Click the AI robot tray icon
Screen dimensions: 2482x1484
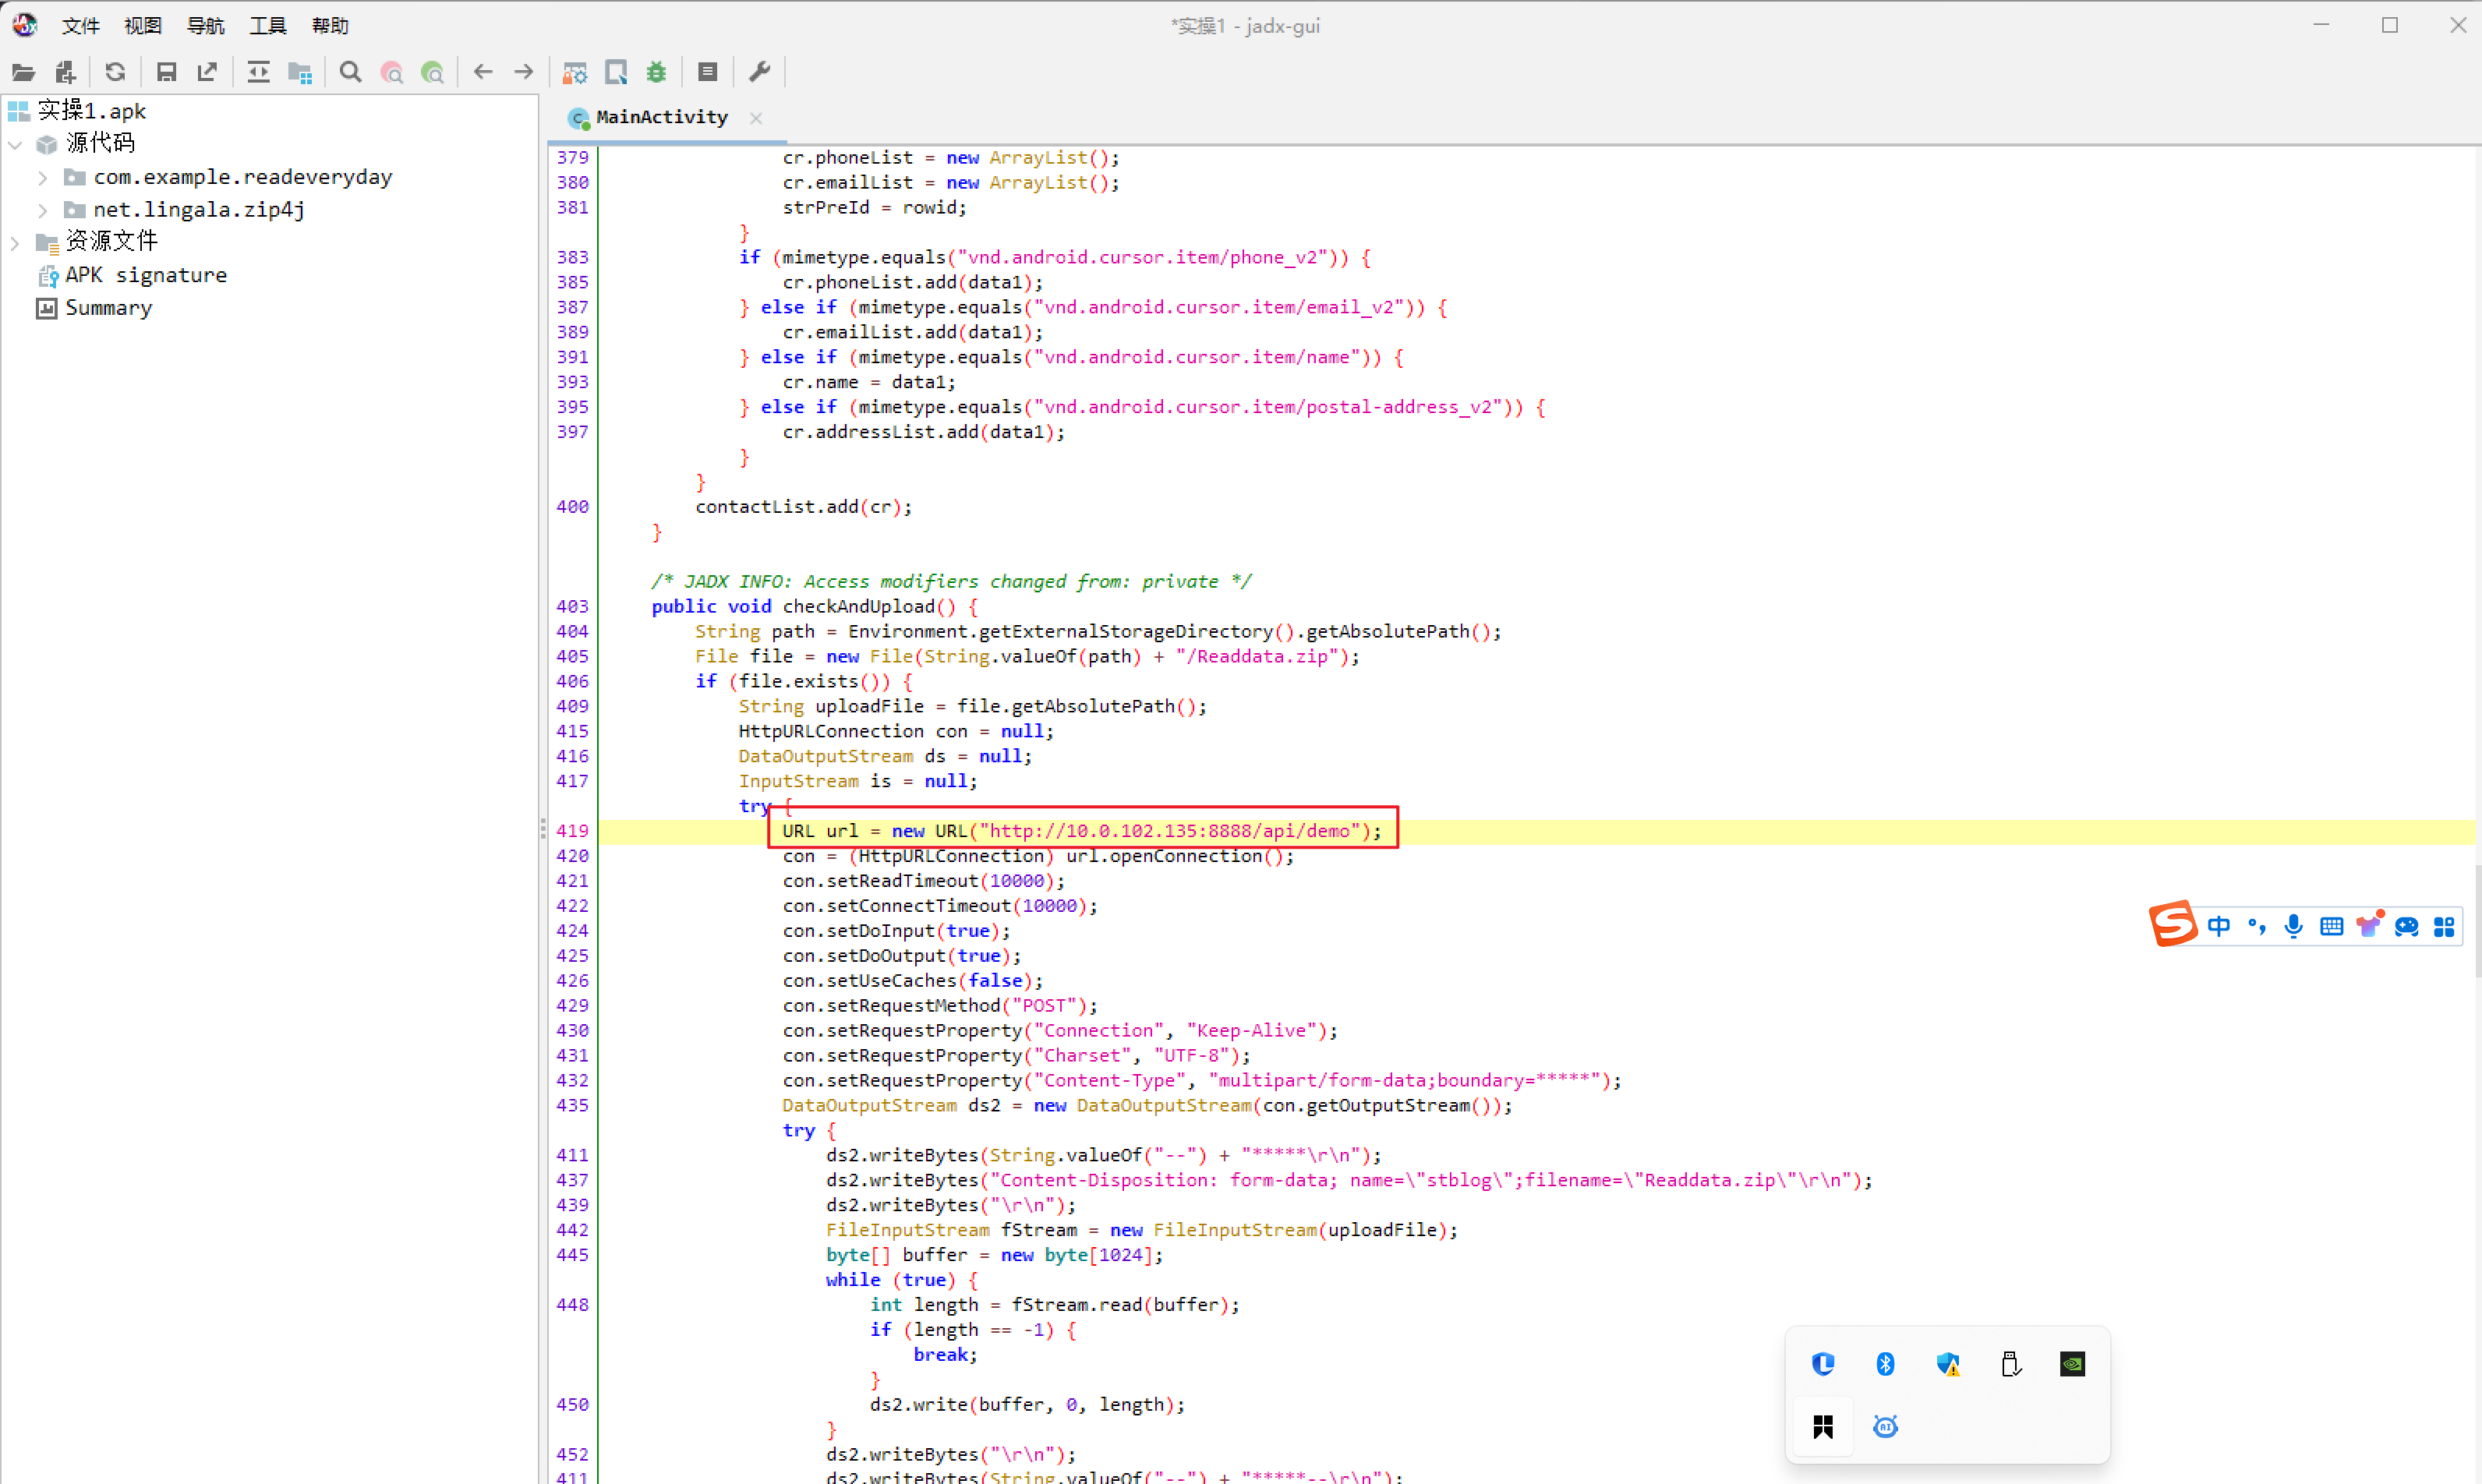[1885, 1427]
